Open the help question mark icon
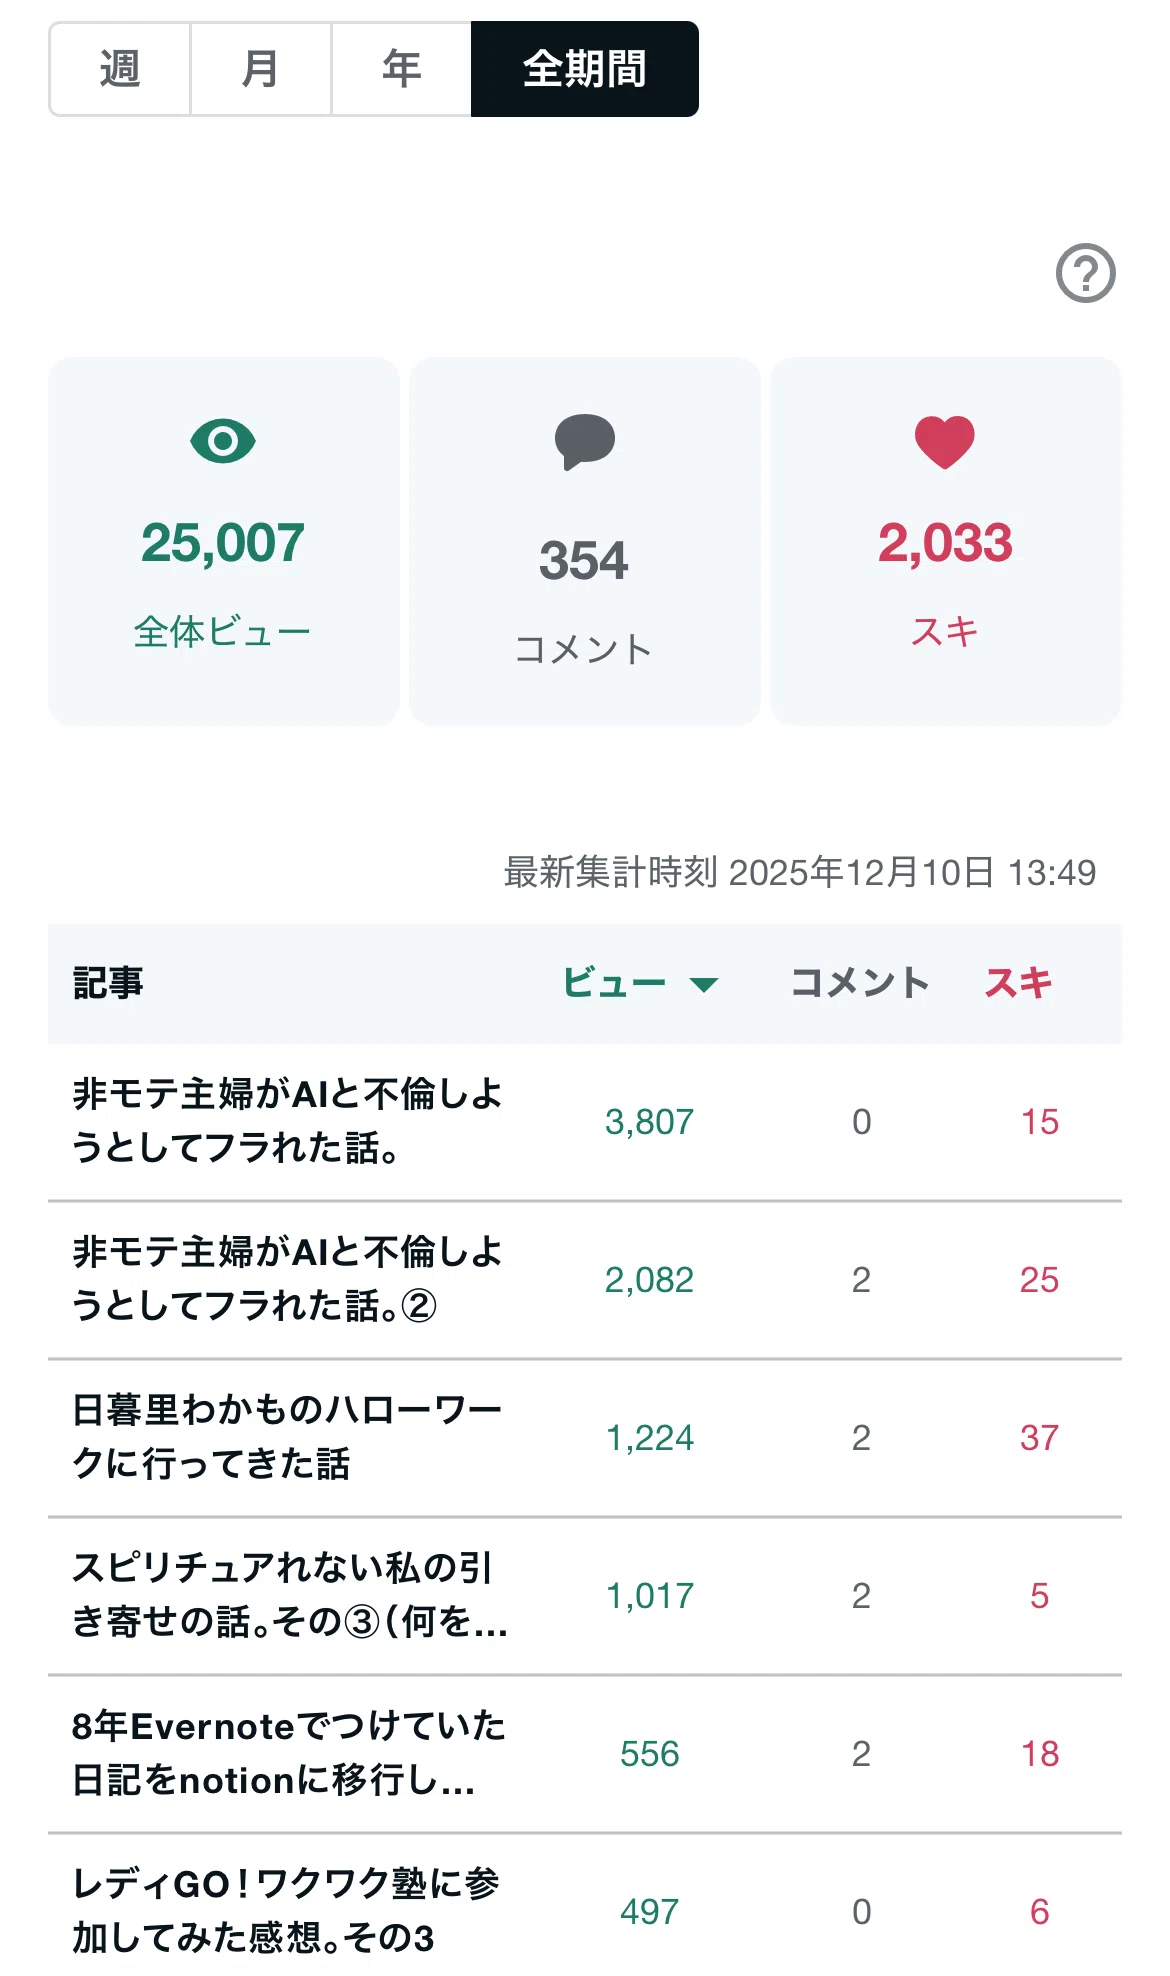Screen dimensions: 1170x1976 [1085, 273]
